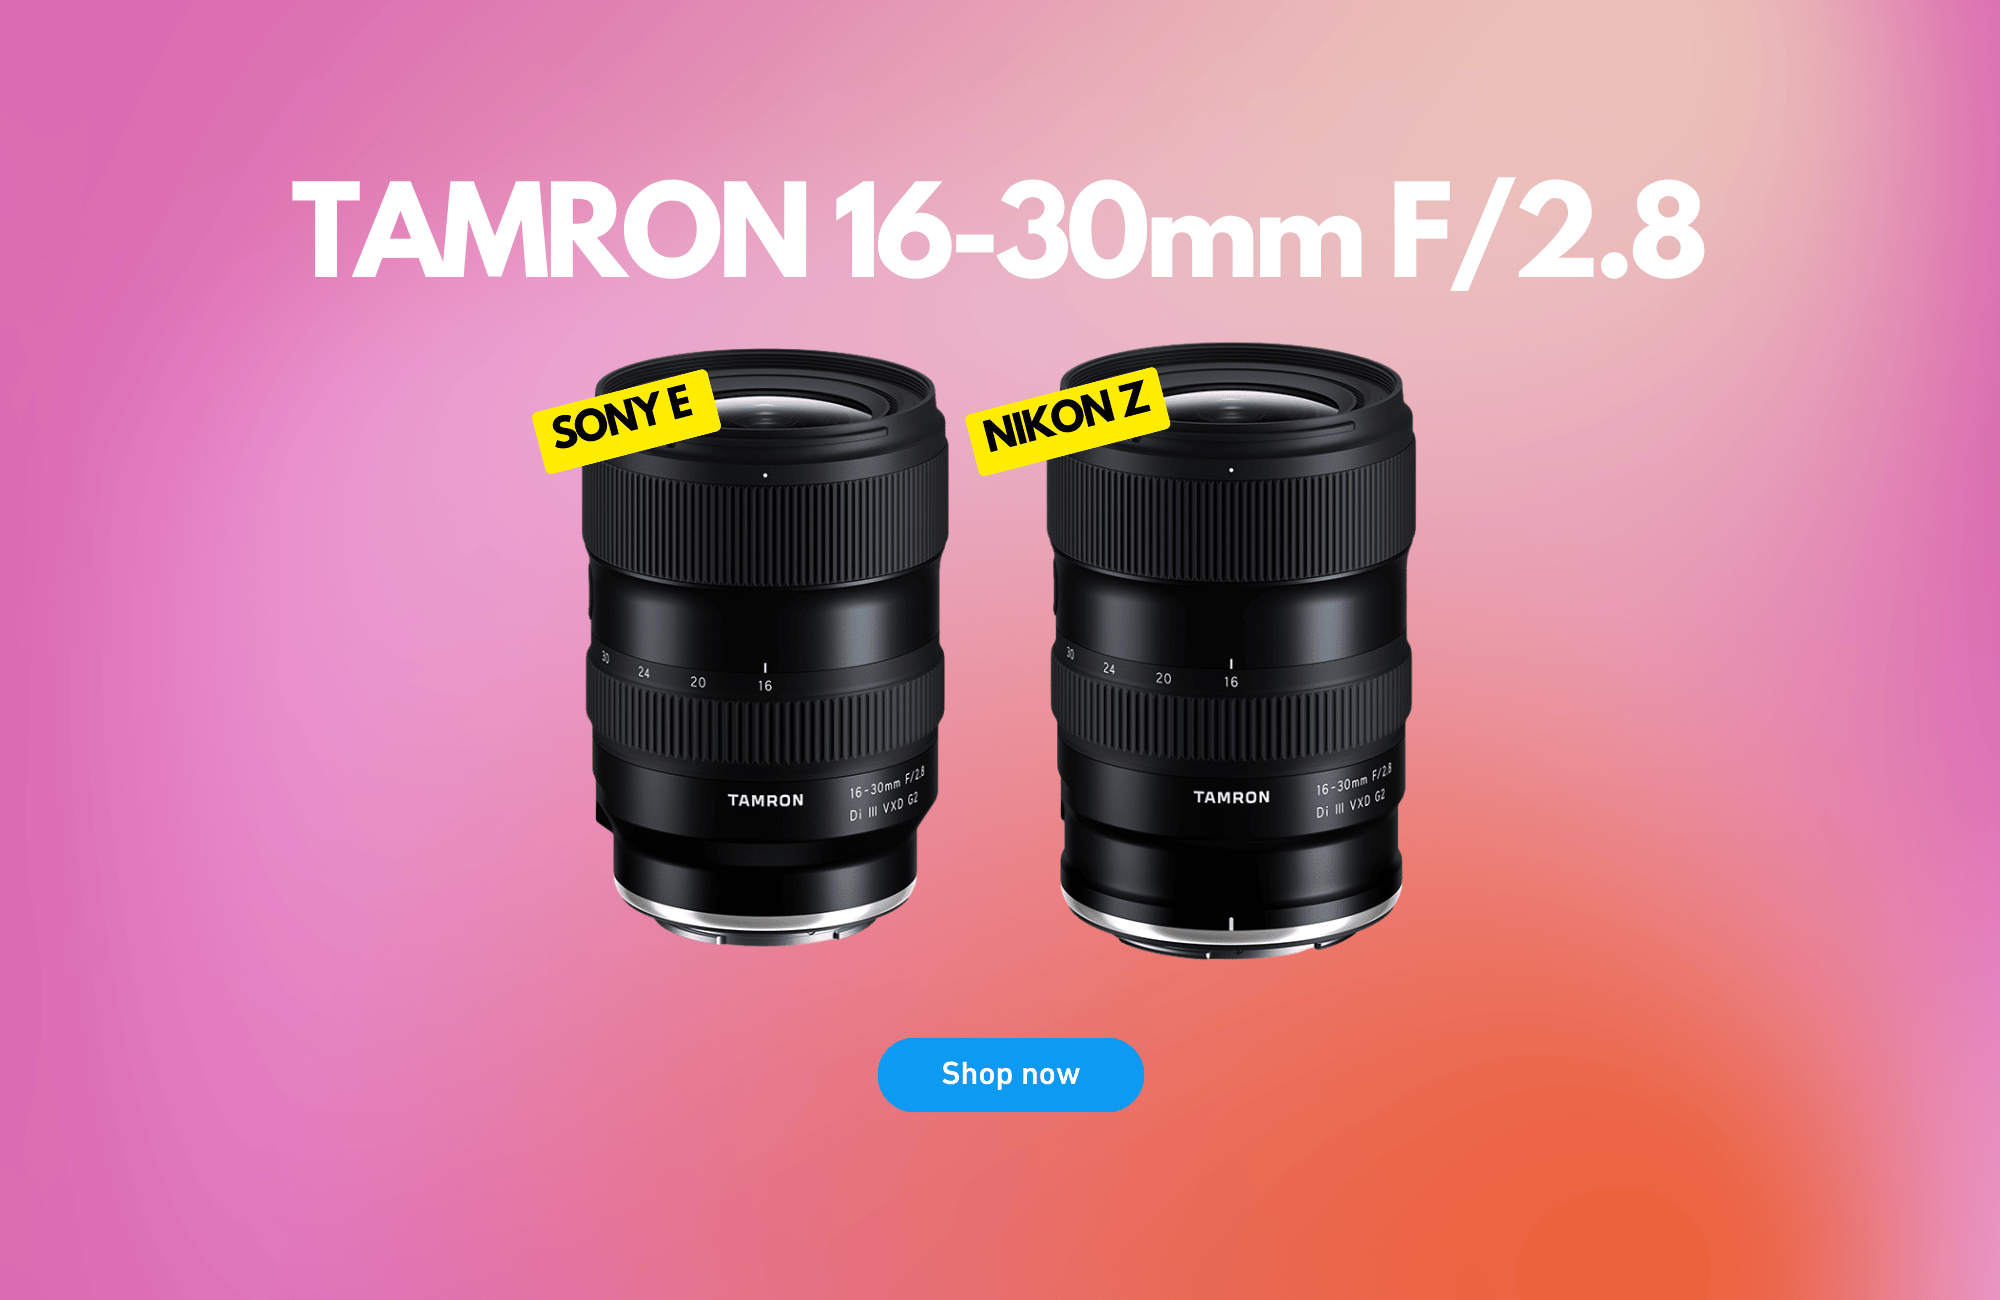Click the Shop now button
This screenshot has width=2000, height=1300.
click(1010, 1074)
